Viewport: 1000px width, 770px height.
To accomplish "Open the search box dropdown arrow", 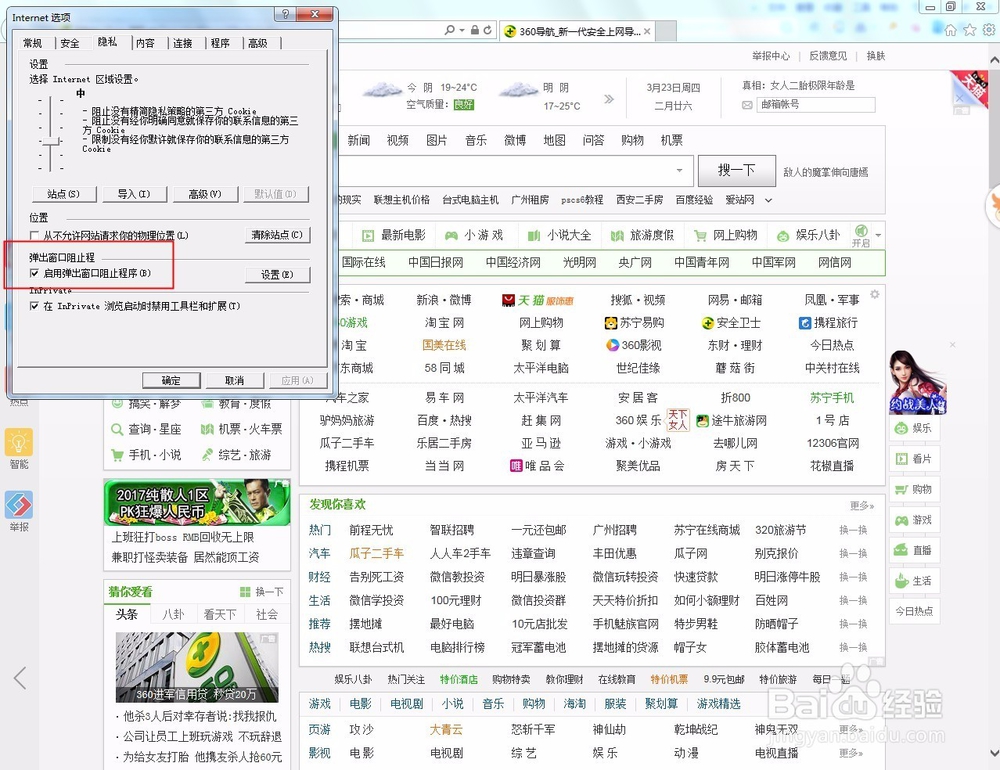I will click(679, 170).
